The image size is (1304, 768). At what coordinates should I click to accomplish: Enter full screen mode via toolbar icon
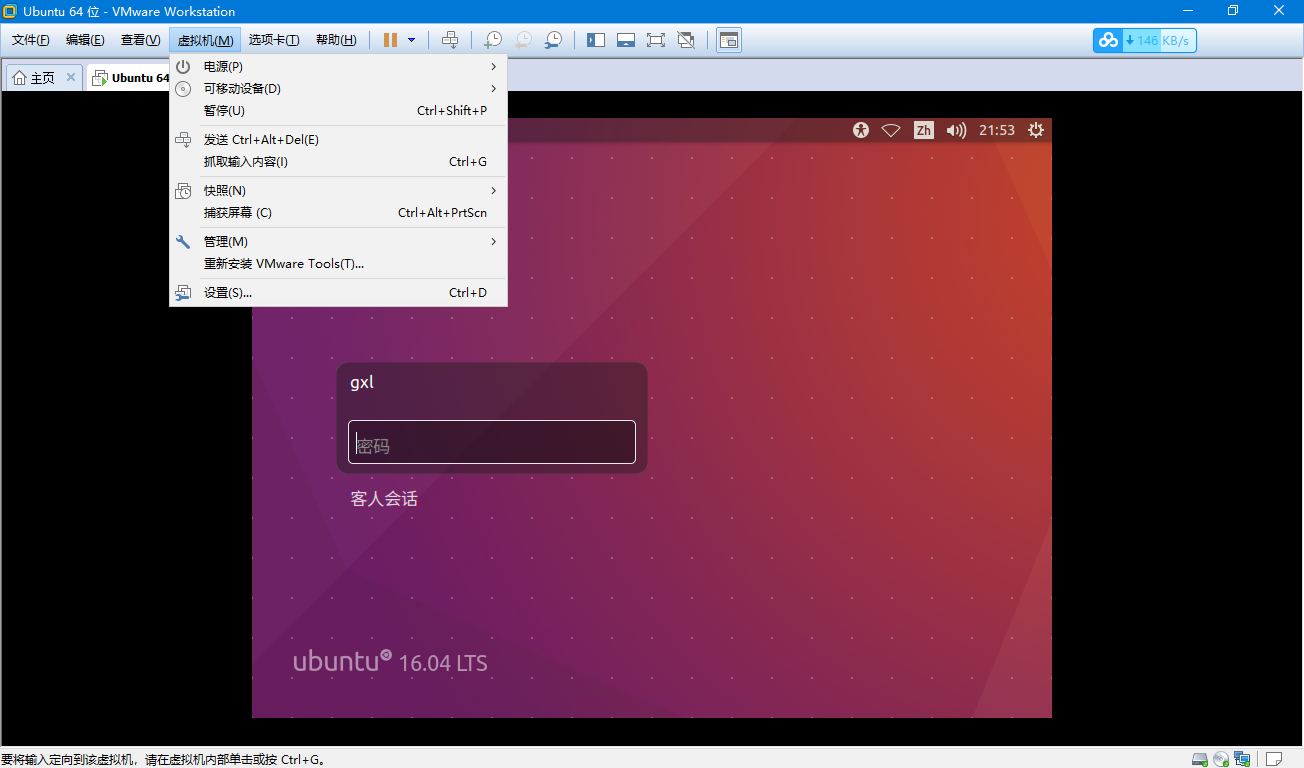click(x=656, y=40)
